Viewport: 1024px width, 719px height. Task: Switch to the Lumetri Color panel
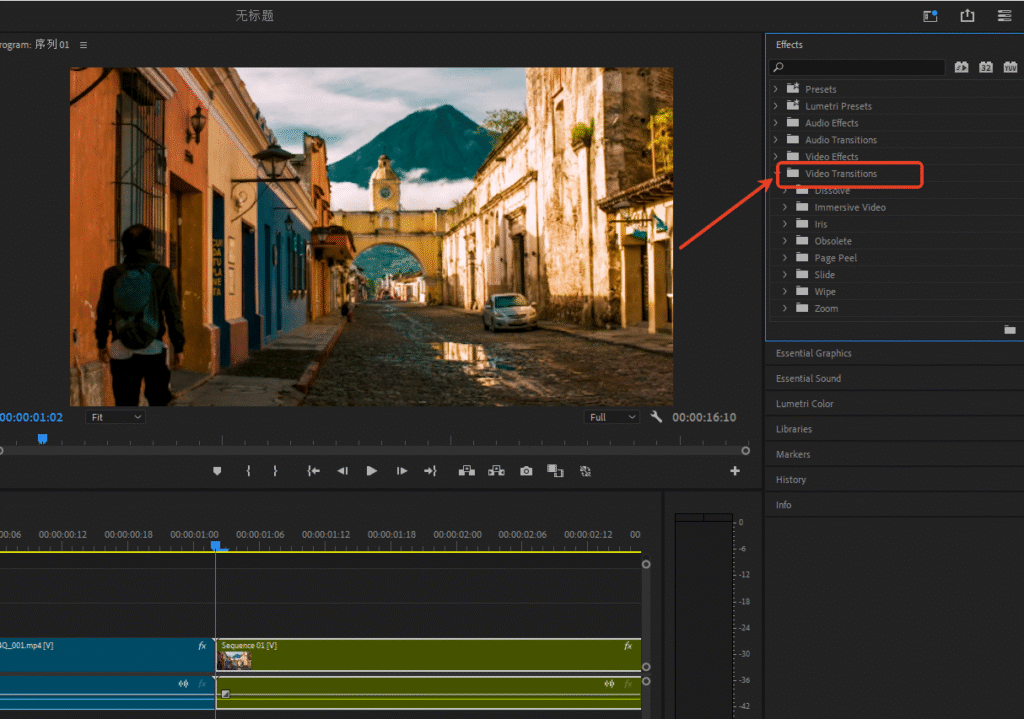(x=806, y=403)
